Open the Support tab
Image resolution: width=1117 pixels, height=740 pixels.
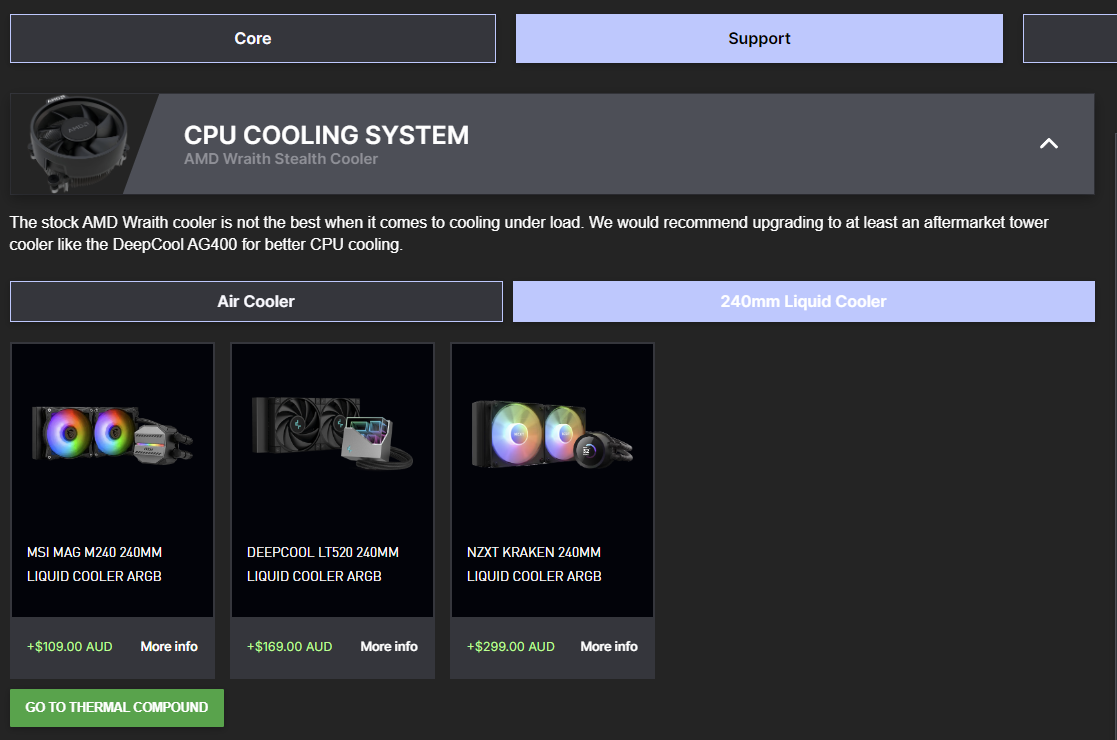click(x=759, y=38)
